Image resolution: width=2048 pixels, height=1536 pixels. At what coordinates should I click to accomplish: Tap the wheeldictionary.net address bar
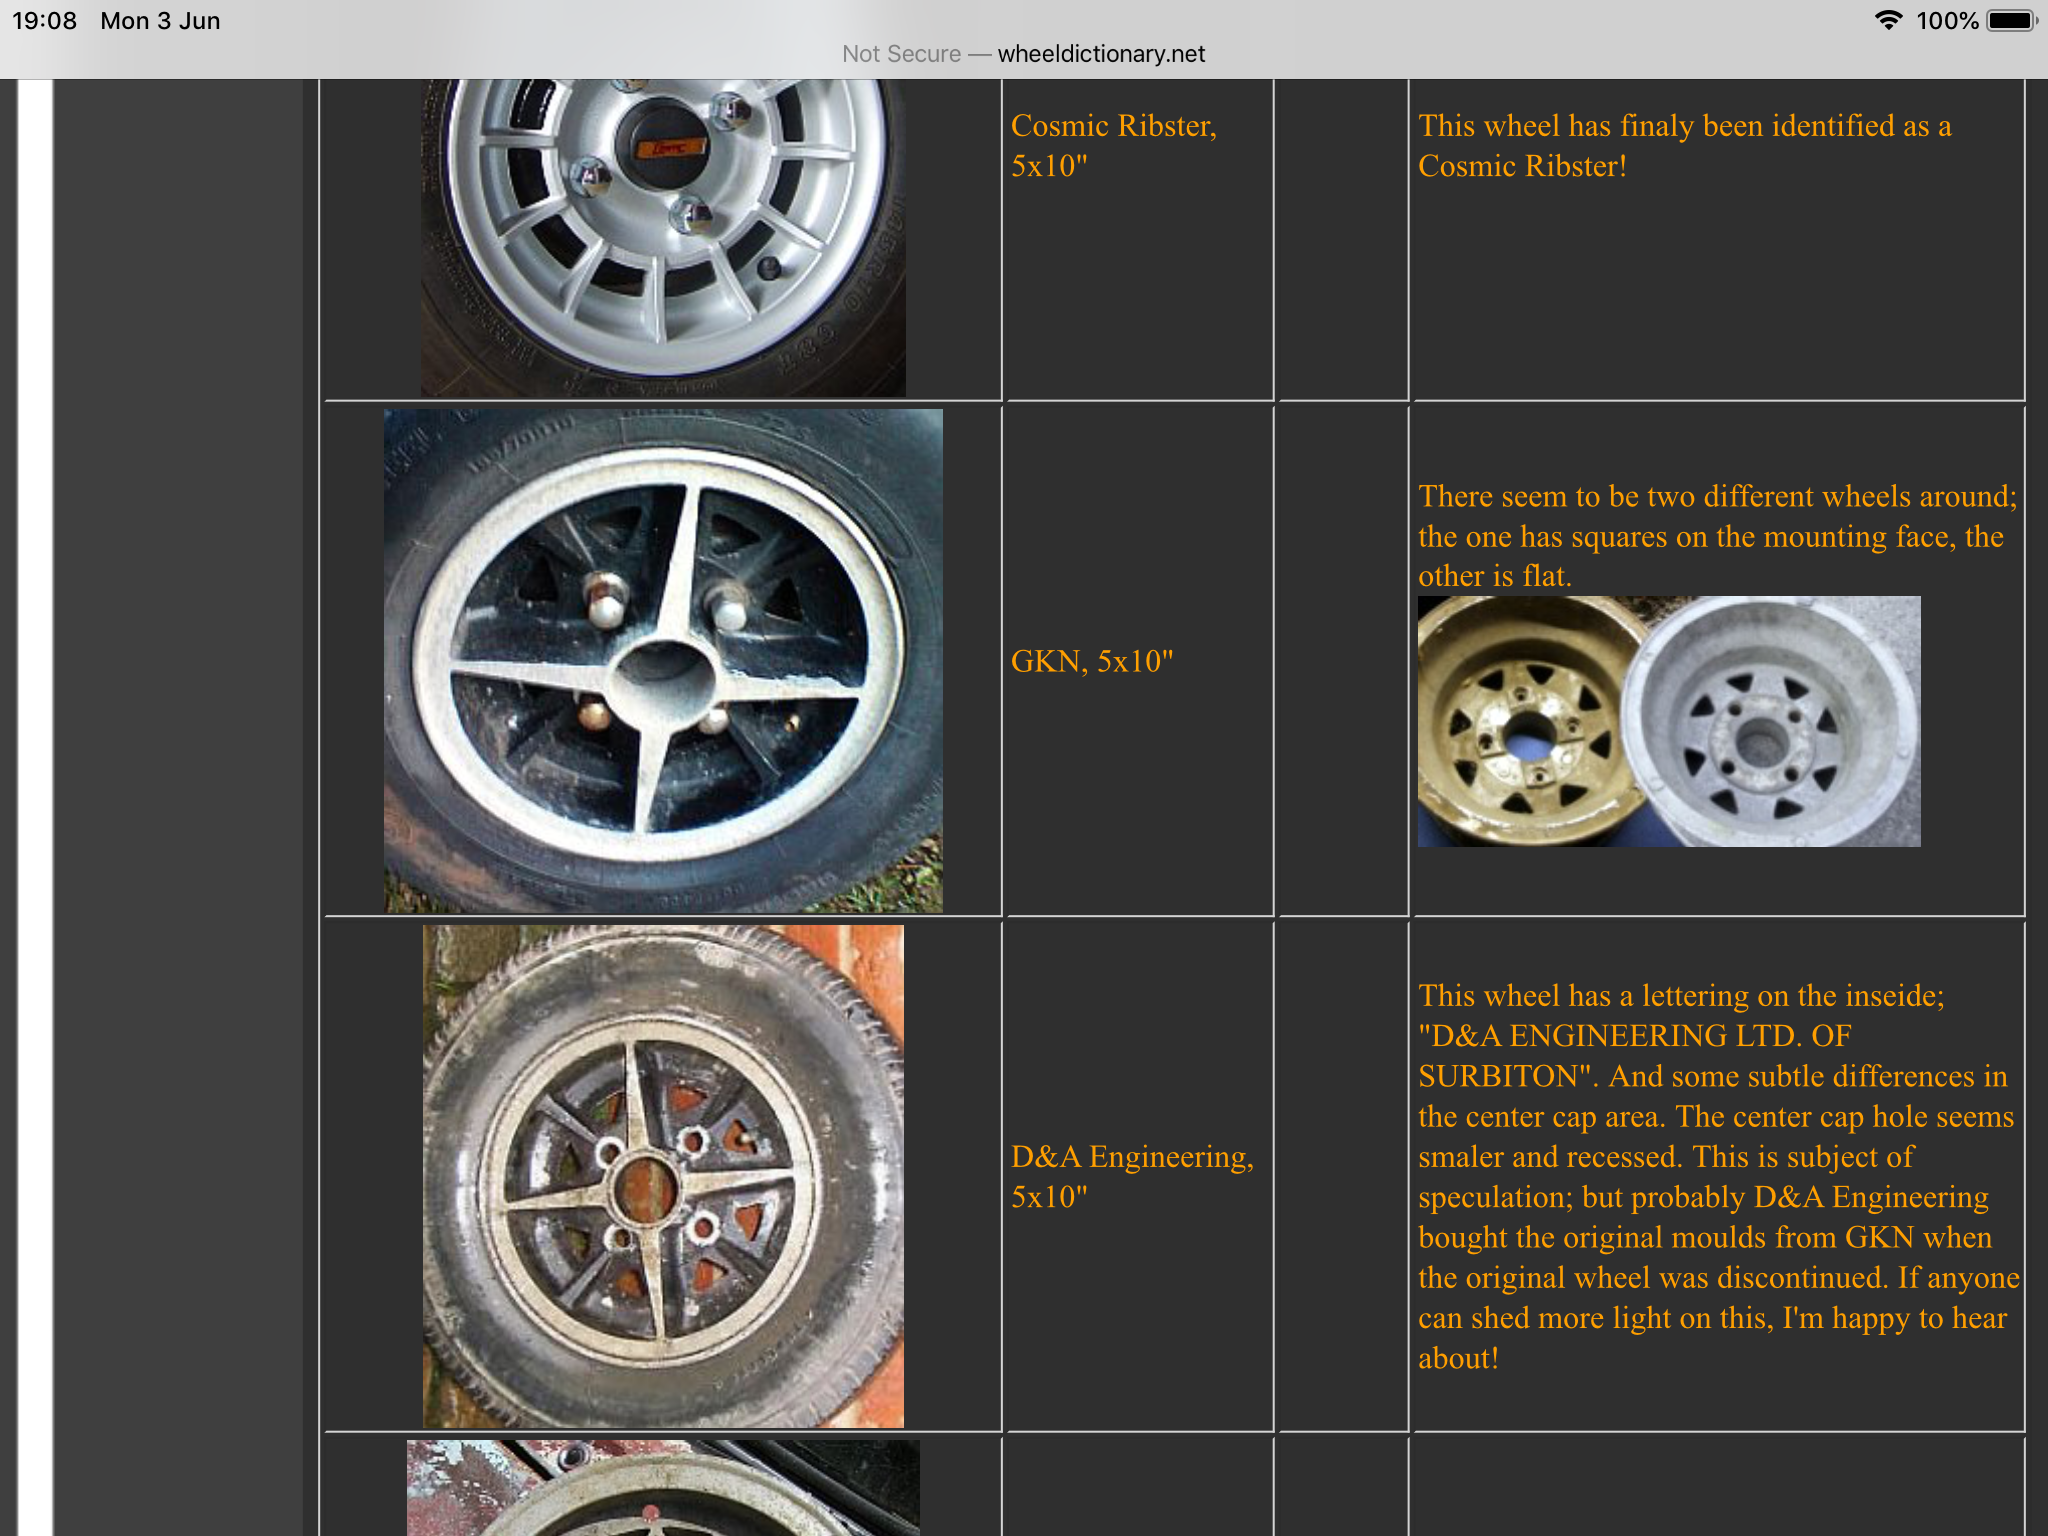[x=1023, y=54]
